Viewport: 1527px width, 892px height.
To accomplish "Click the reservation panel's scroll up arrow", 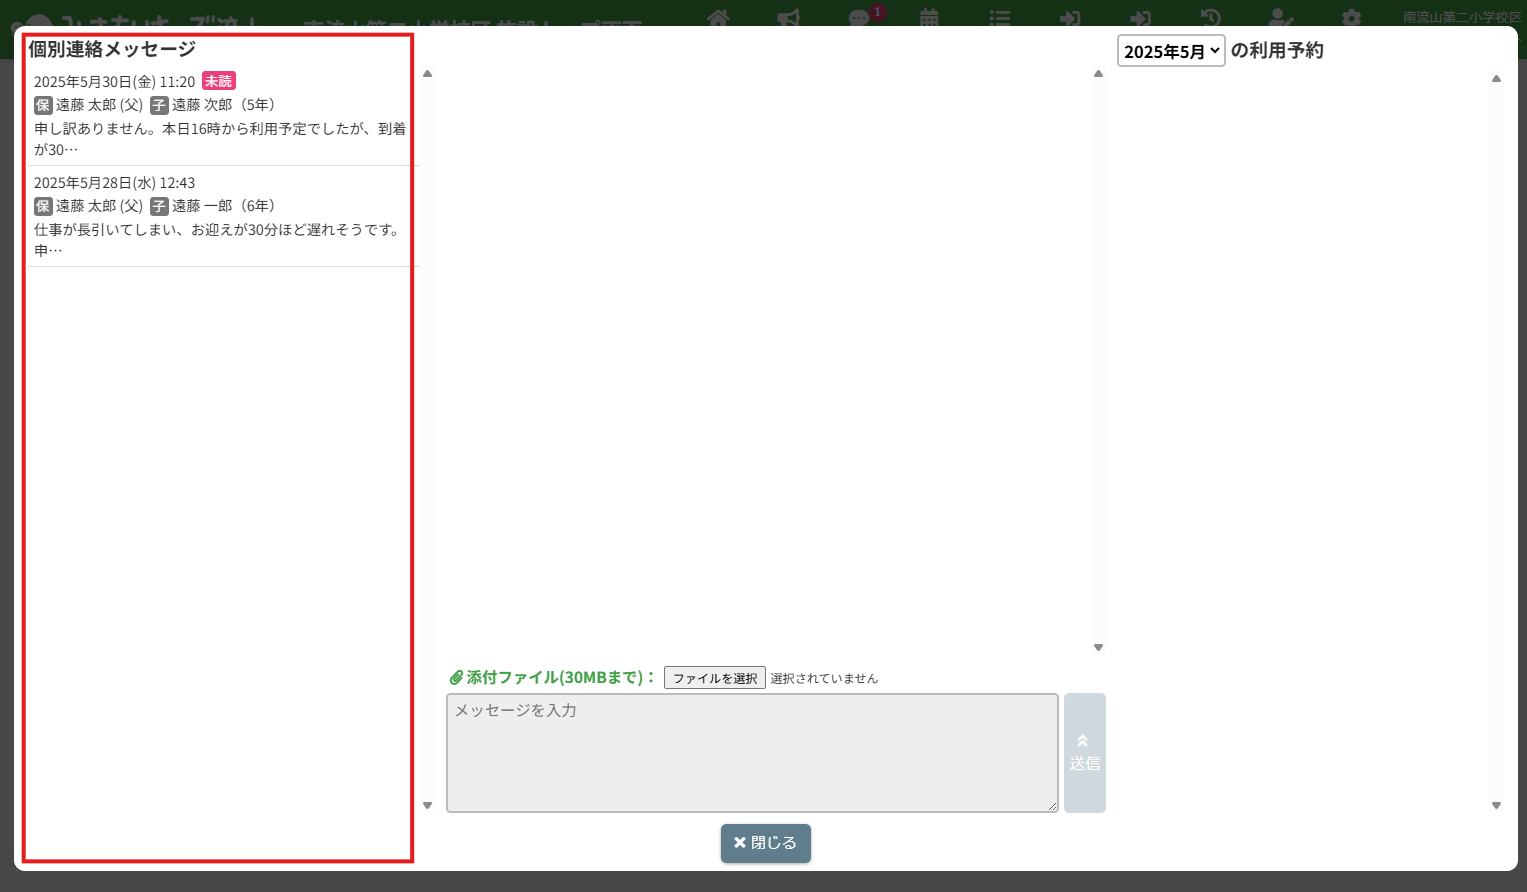I will click(x=1496, y=78).
